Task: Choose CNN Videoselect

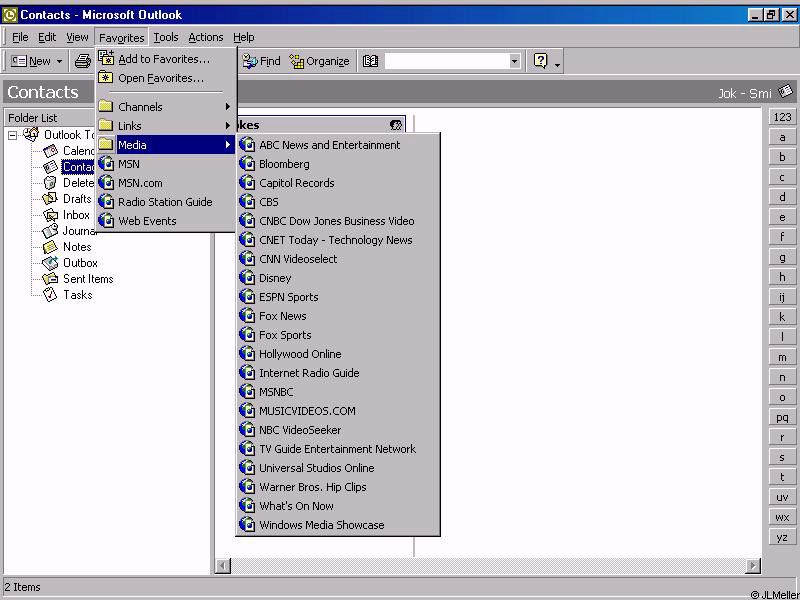Action: coord(338,259)
